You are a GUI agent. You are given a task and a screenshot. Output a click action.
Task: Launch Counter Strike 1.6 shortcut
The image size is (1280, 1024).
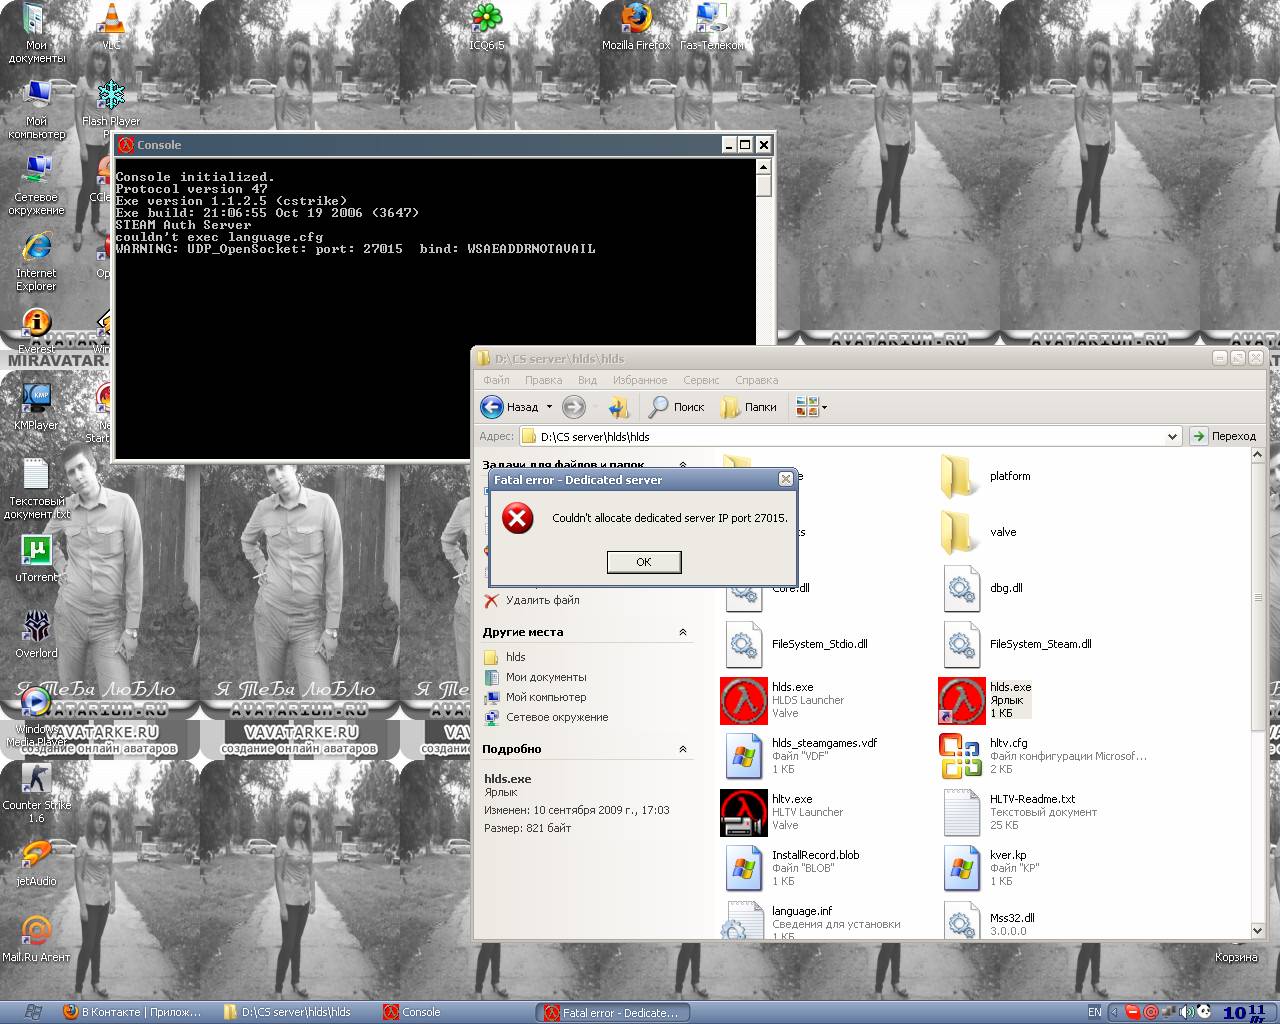coord(37,793)
